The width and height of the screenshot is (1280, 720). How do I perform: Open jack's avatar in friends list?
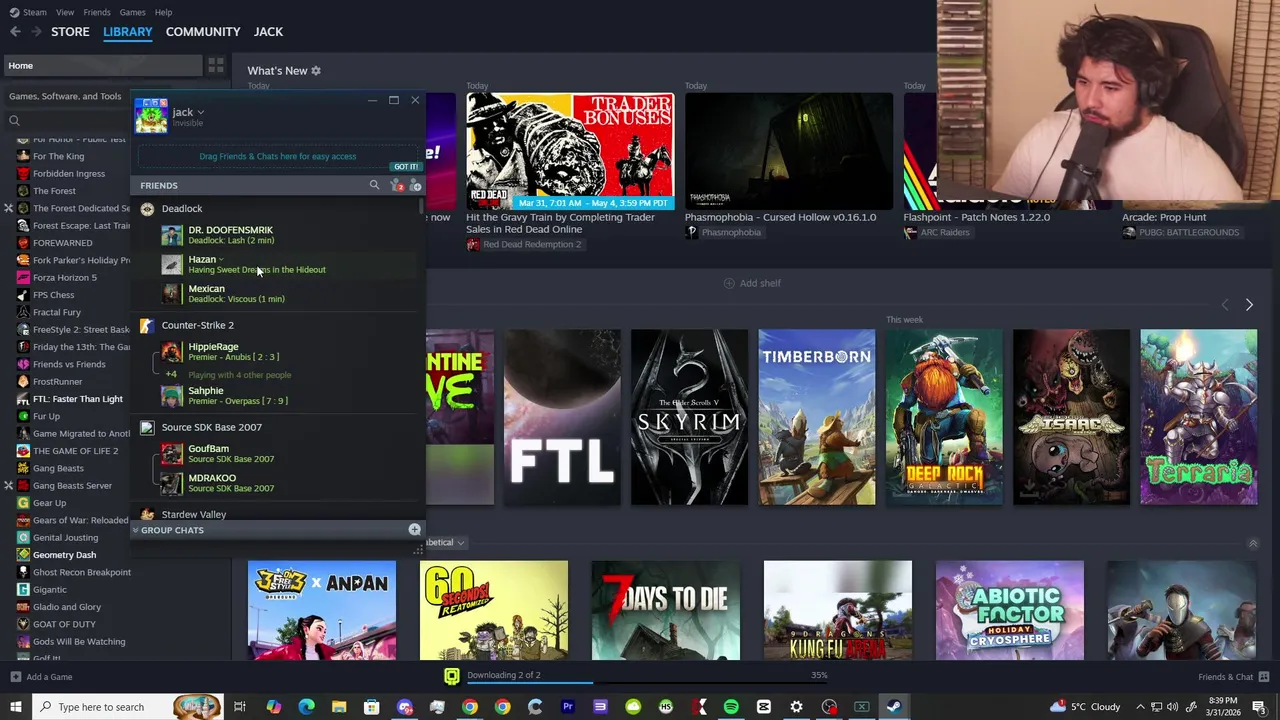[151, 116]
